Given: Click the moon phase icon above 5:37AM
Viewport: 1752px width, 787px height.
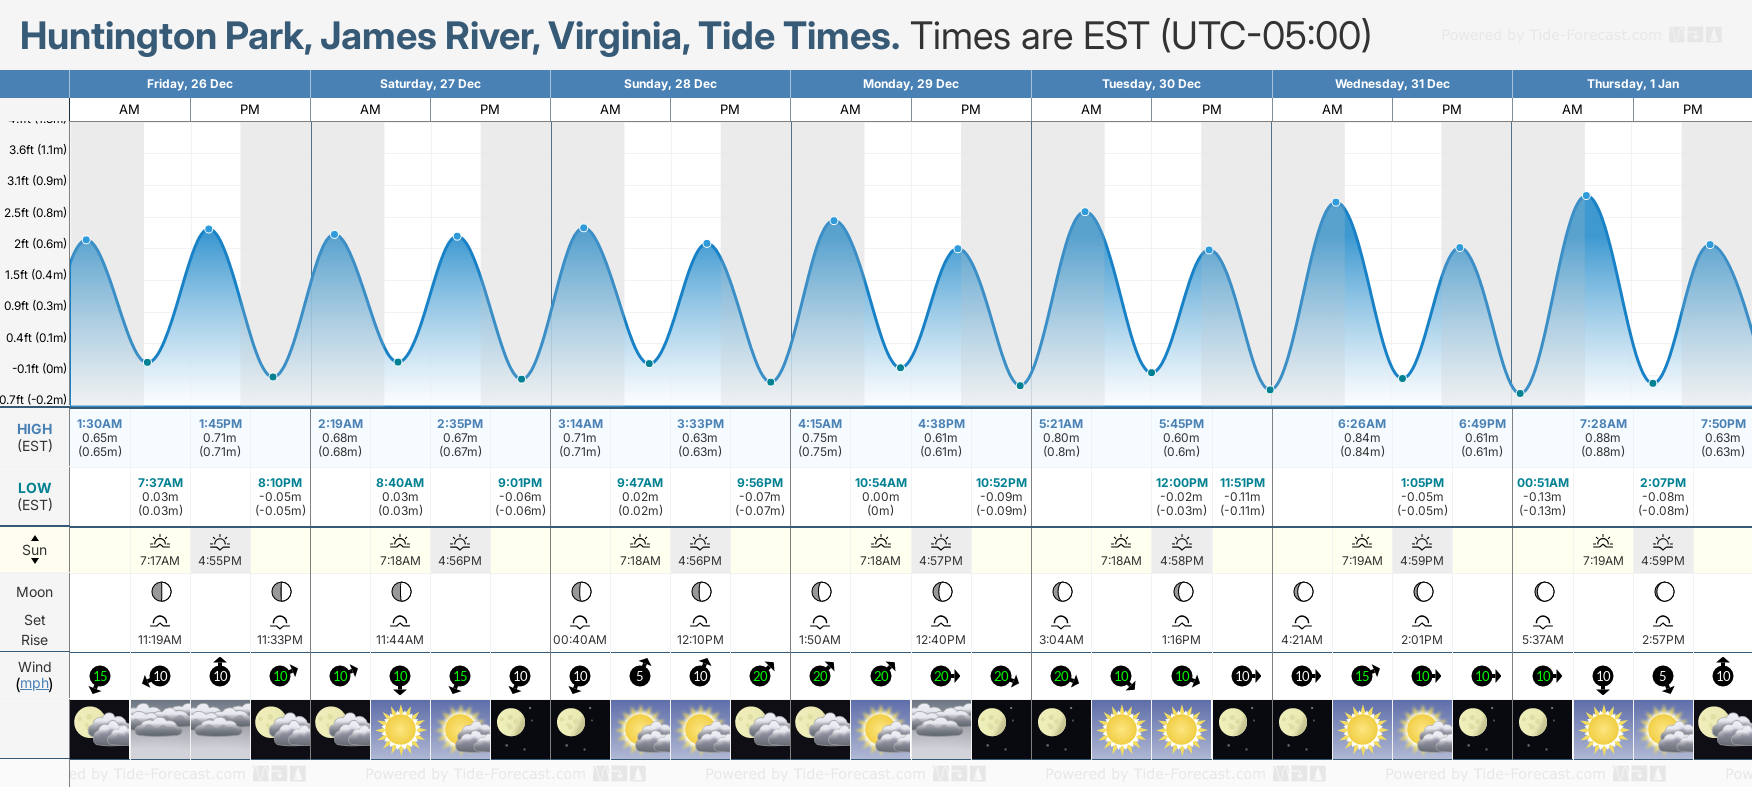Looking at the screenshot, I should pos(1544,592).
